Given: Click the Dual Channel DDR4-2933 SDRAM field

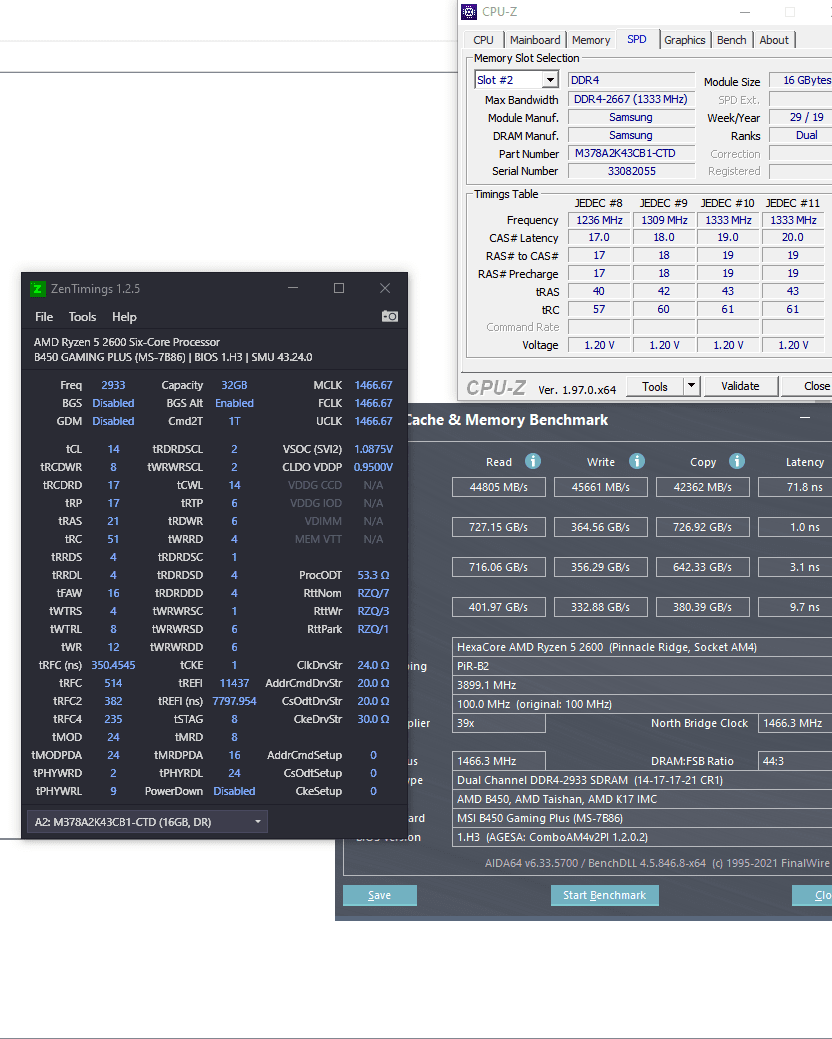Looking at the screenshot, I should point(642,780).
